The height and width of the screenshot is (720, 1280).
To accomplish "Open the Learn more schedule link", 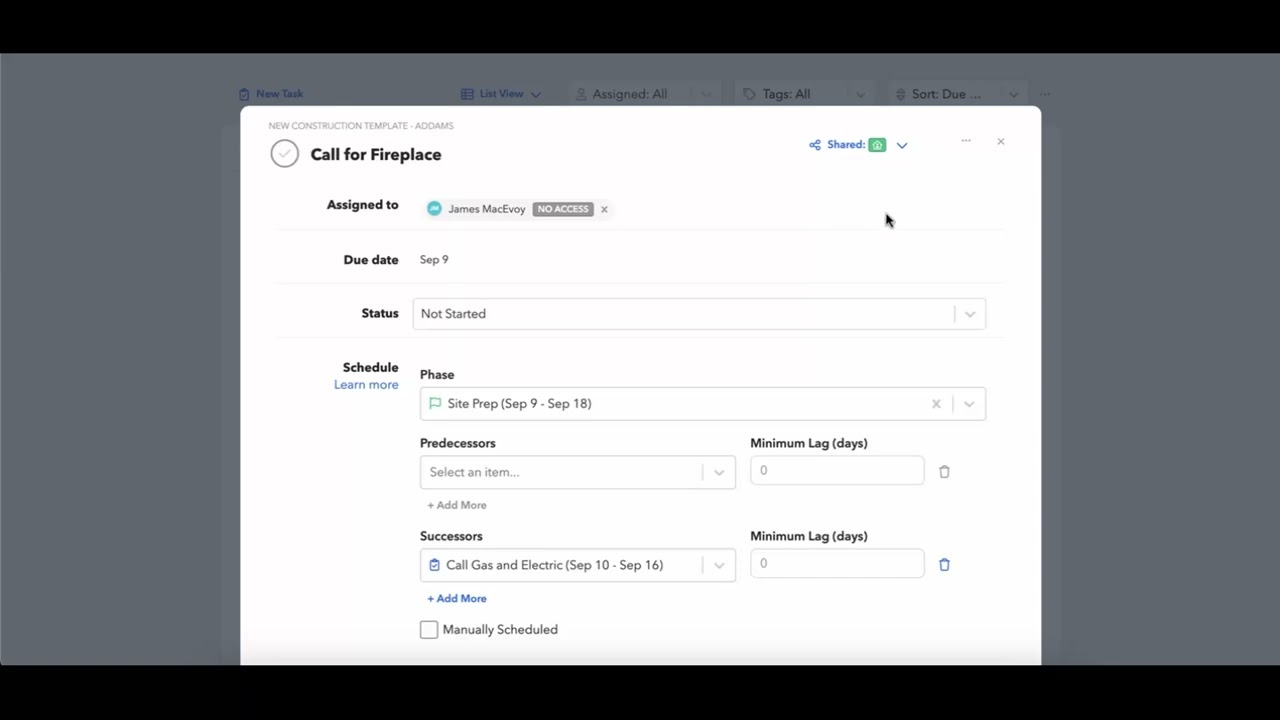I will (366, 385).
